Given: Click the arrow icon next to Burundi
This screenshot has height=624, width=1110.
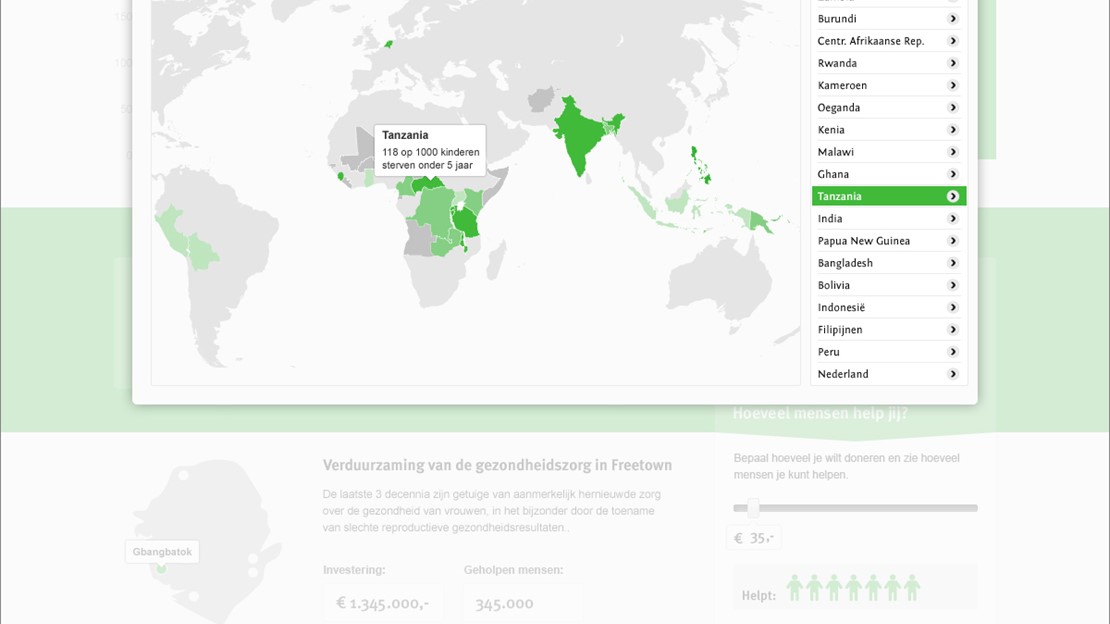Looking at the screenshot, I should pos(953,19).
